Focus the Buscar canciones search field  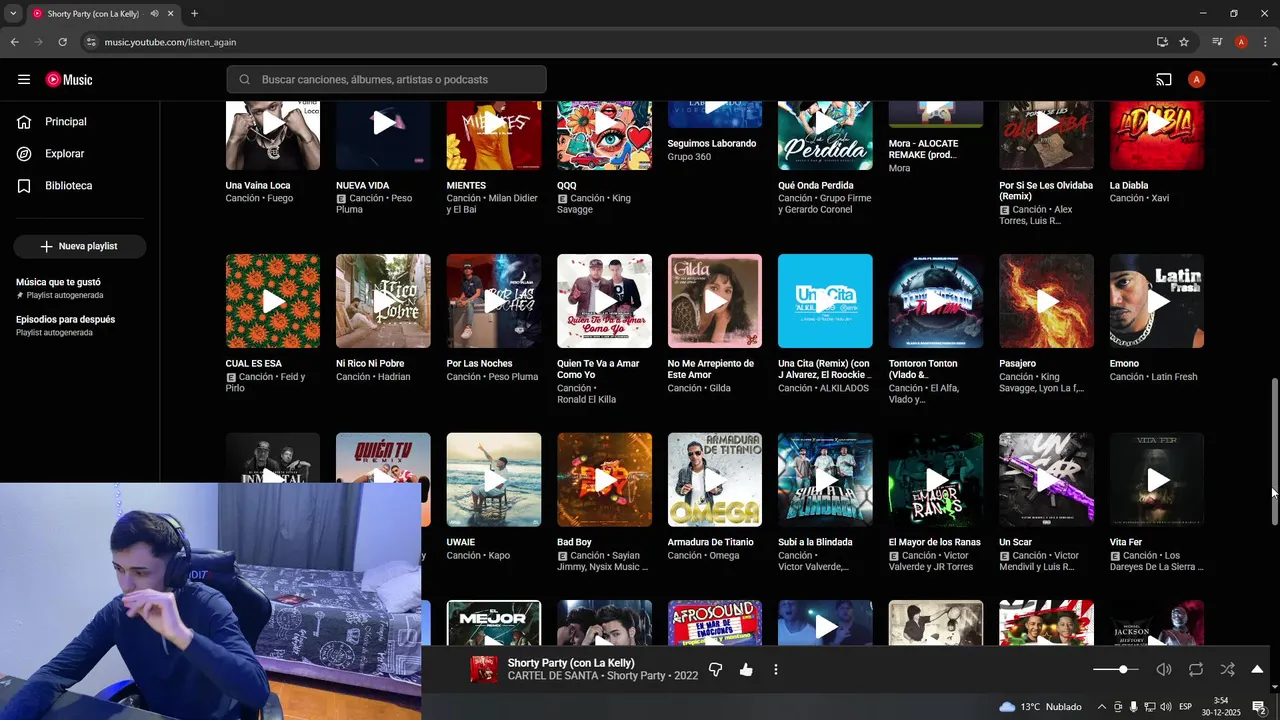tap(386, 80)
